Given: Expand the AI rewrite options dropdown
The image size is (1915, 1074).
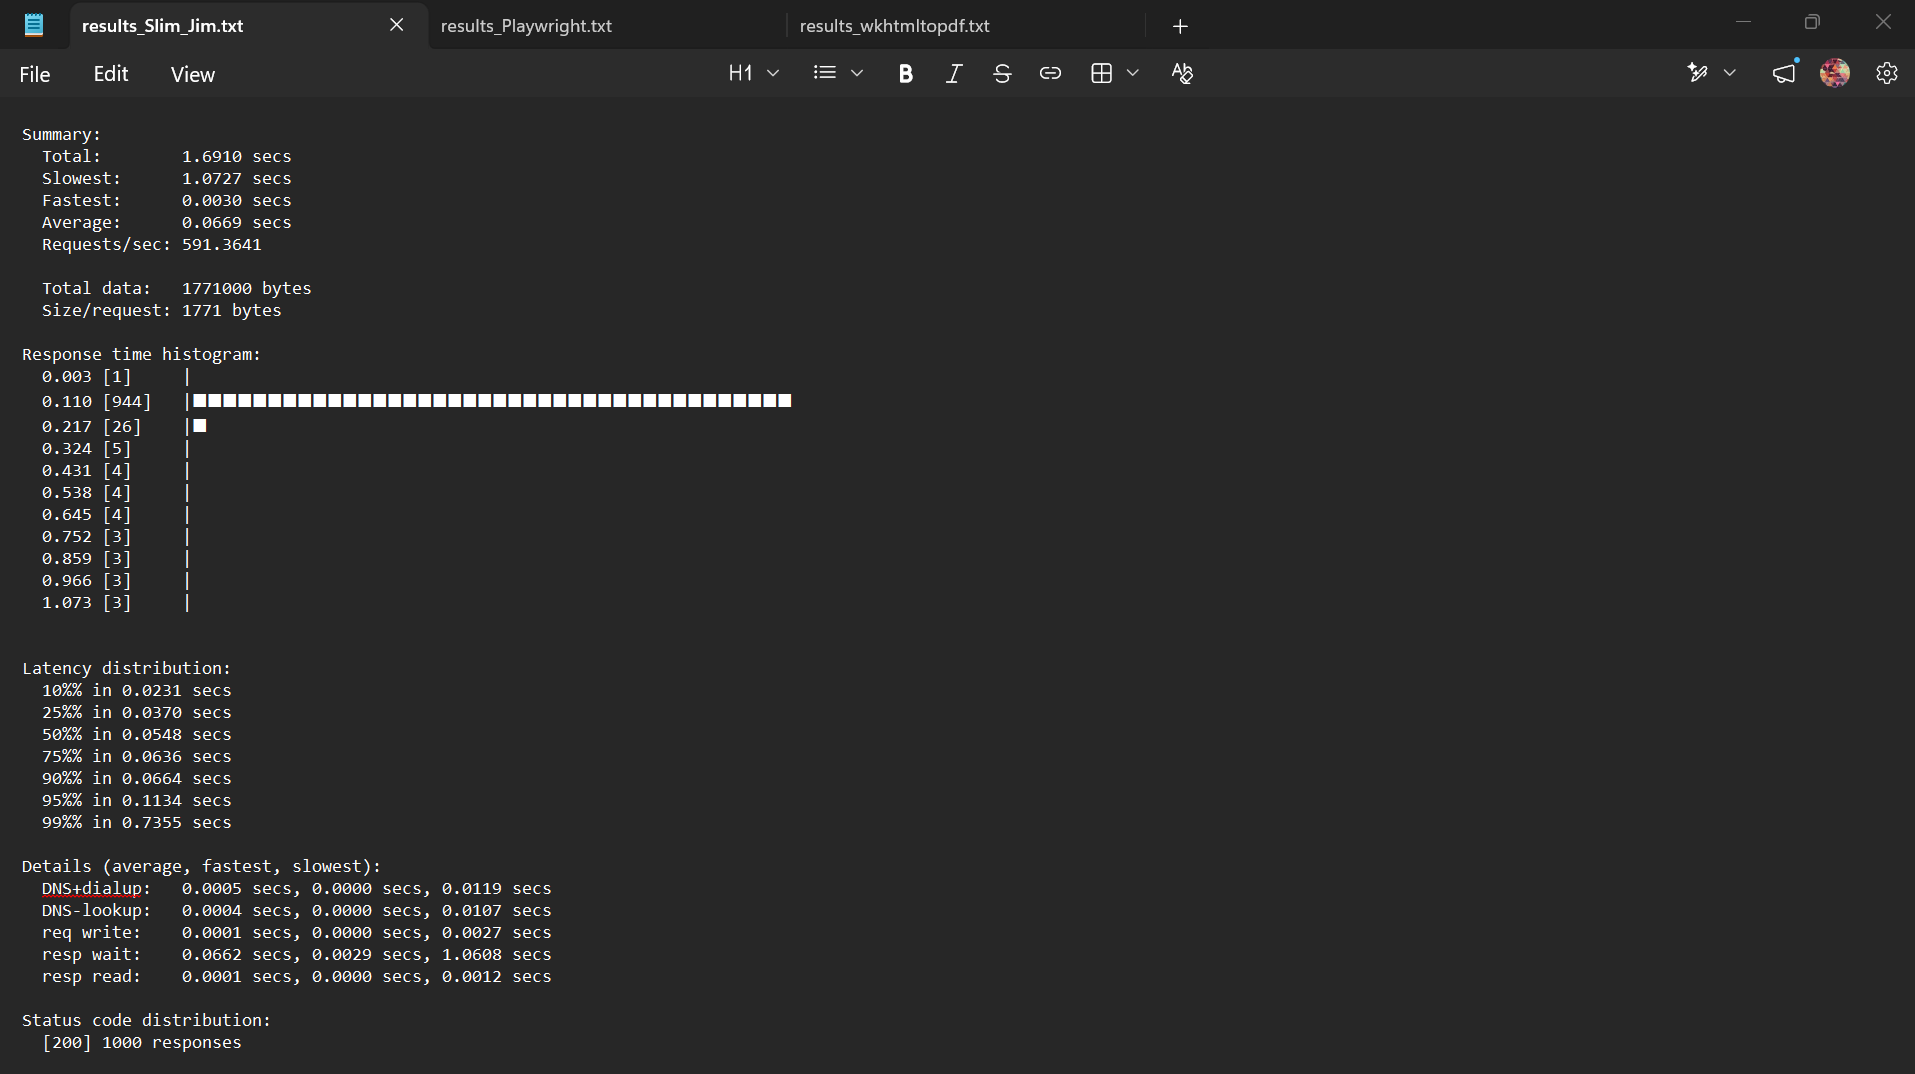Looking at the screenshot, I should coord(1730,73).
